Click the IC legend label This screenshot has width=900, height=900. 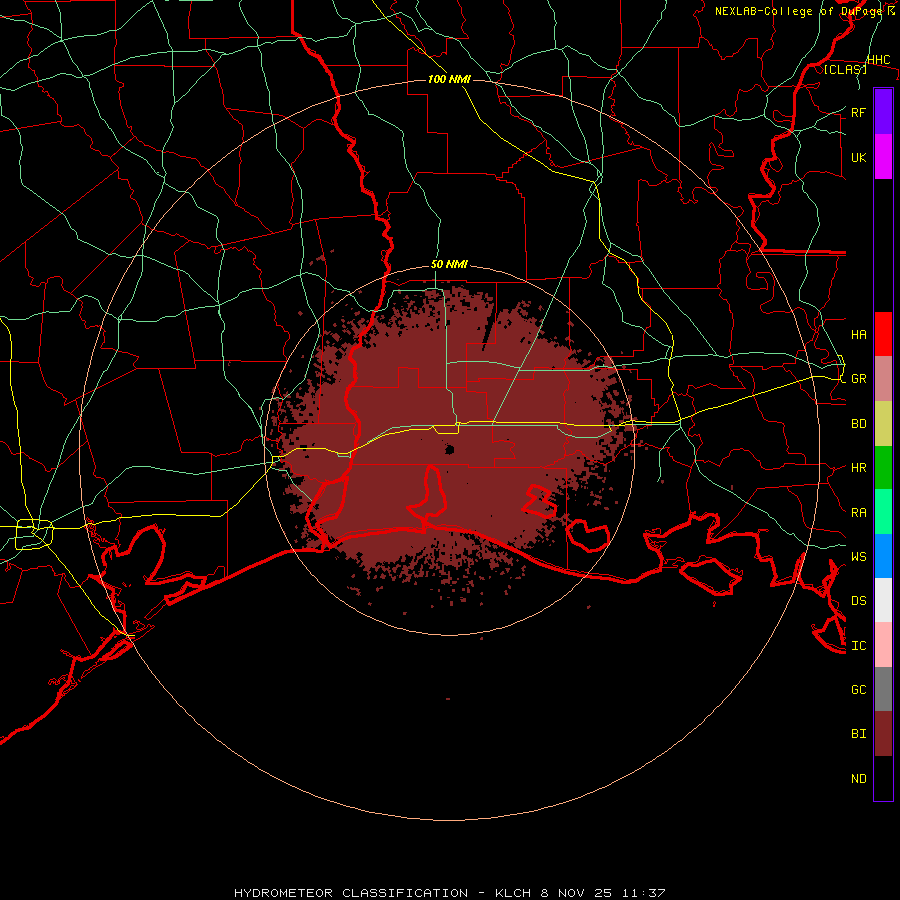[858, 645]
